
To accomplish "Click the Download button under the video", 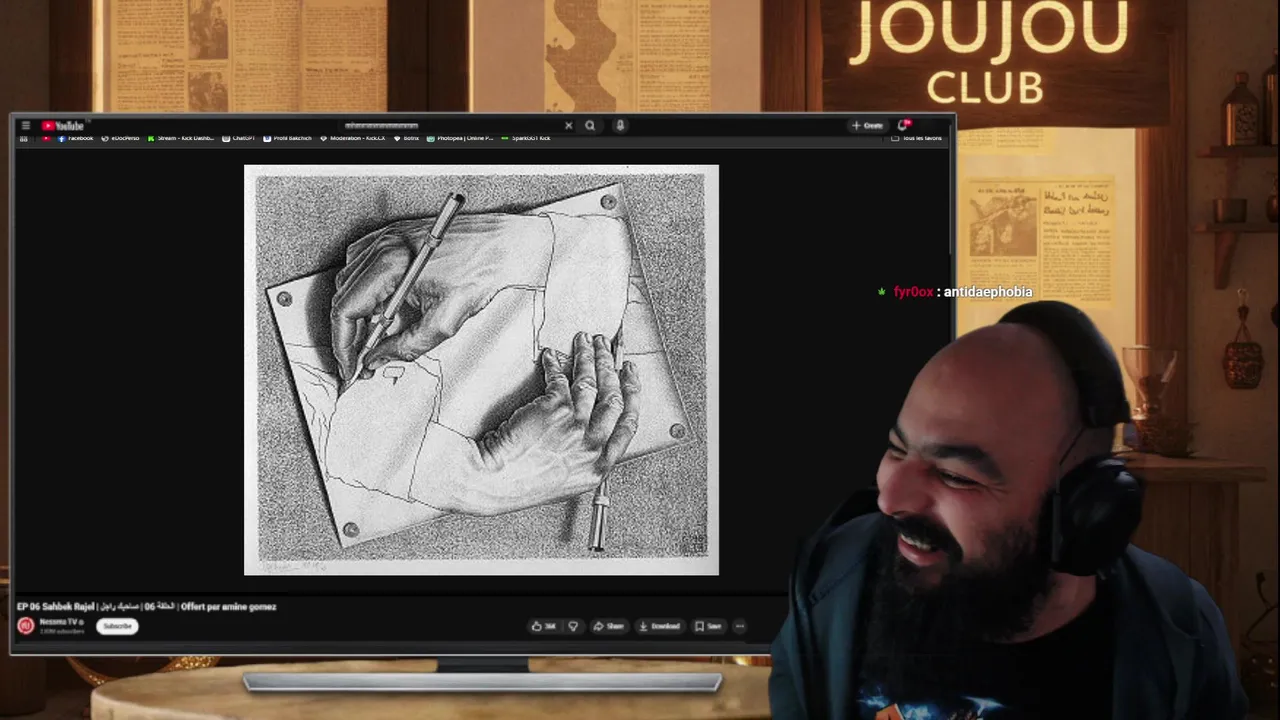I will click(659, 626).
